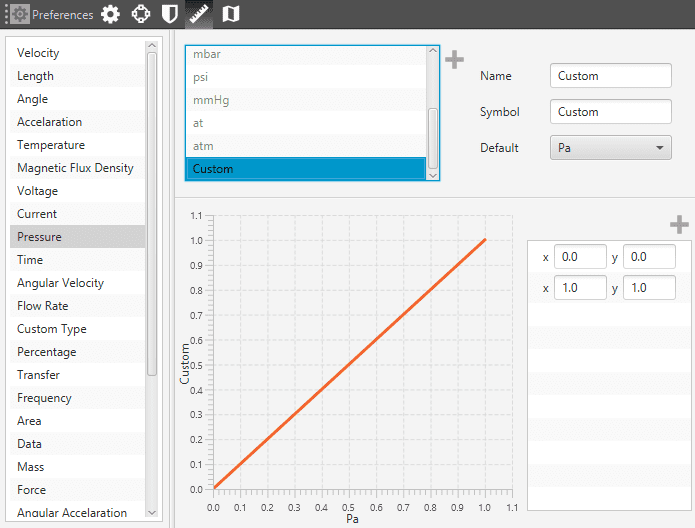The height and width of the screenshot is (528, 695).
Task: Select Angular Velocity category
Action: [78, 283]
